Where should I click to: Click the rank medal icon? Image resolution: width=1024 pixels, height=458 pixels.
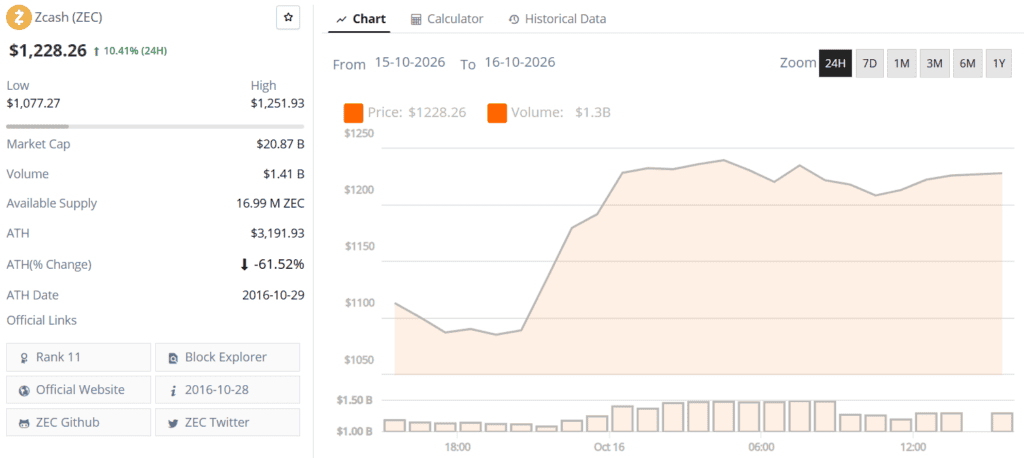point(24,358)
